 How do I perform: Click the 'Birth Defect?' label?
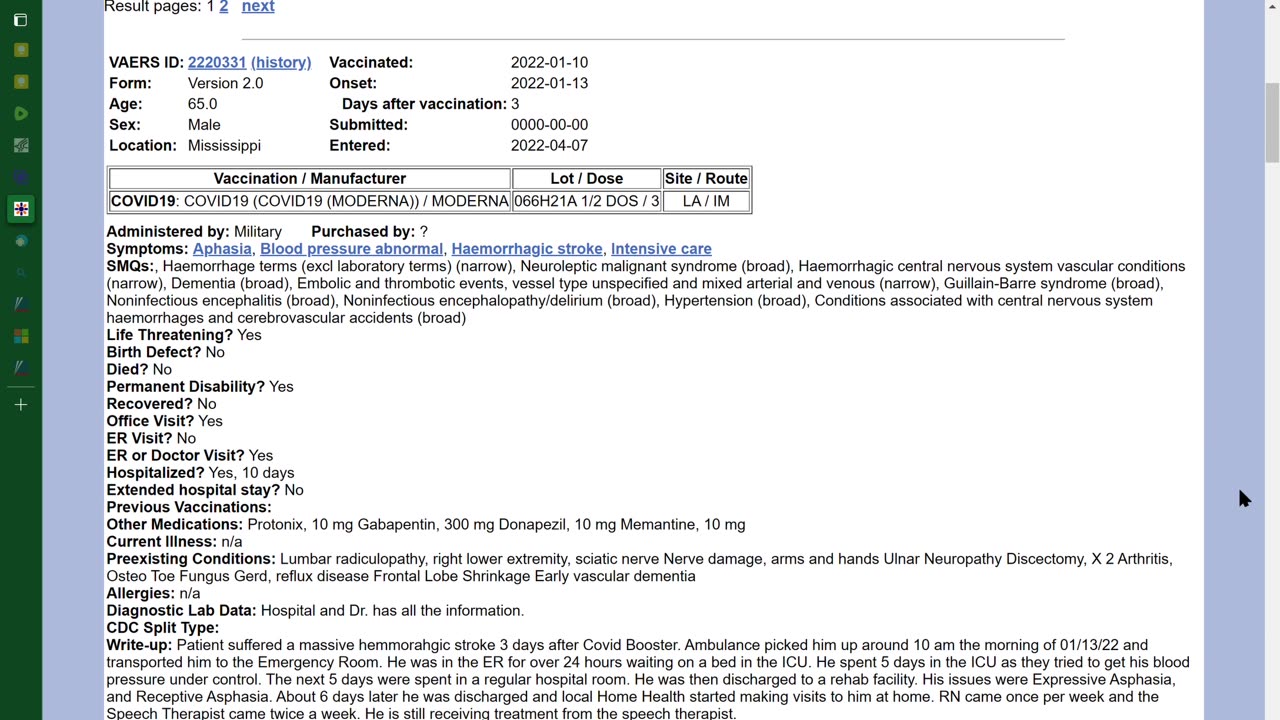(x=154, y=352)
